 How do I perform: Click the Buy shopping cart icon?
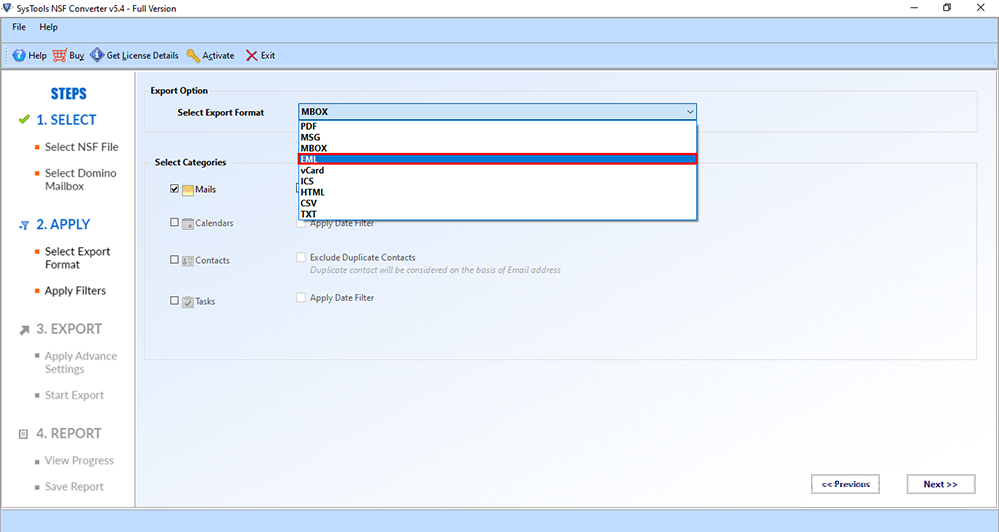coord(59,55)
